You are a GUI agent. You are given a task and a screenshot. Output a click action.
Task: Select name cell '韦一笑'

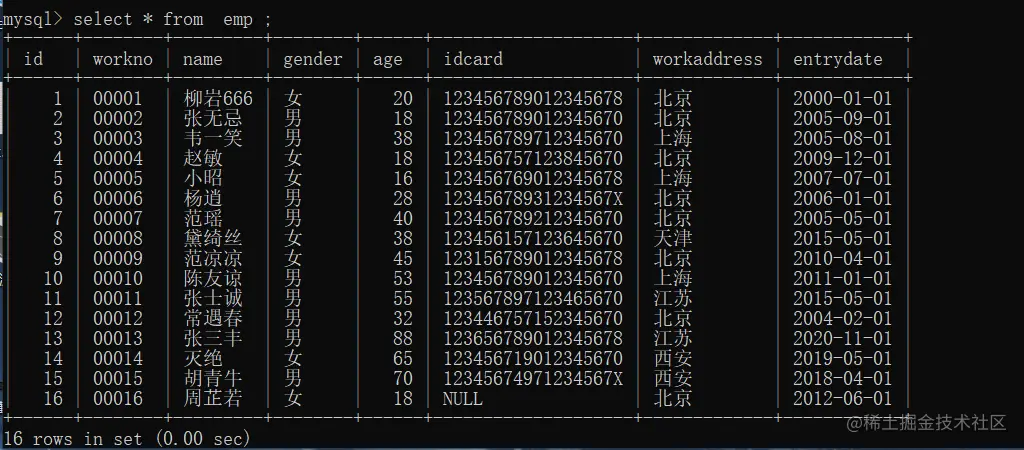[x=213, y=139]
